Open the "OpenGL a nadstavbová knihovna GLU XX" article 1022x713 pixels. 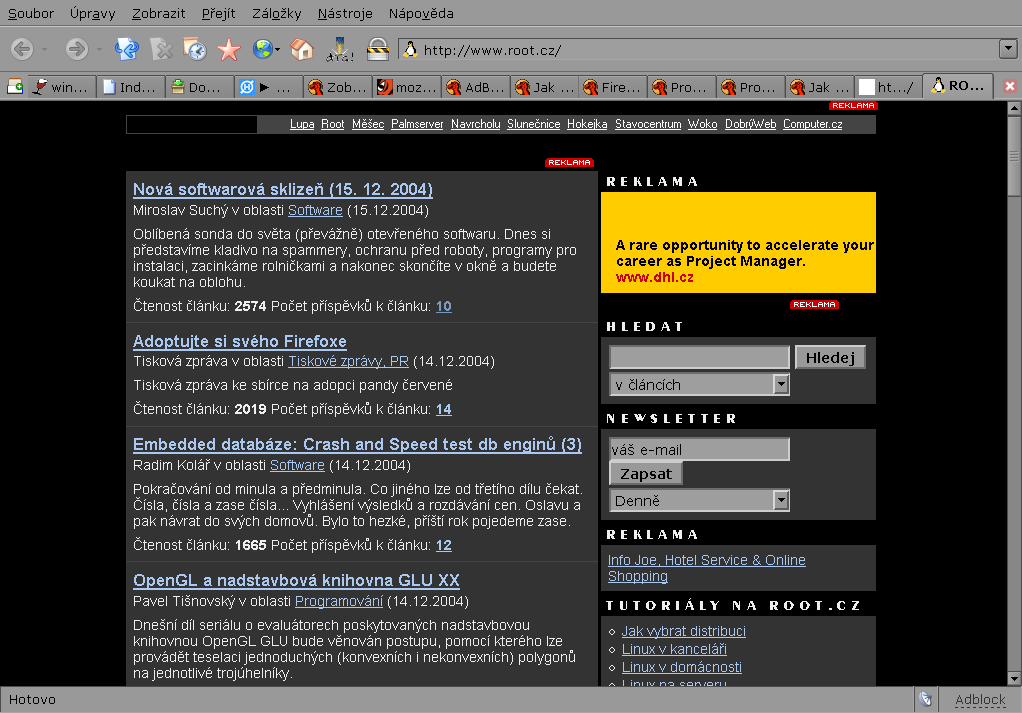[297, 581]
